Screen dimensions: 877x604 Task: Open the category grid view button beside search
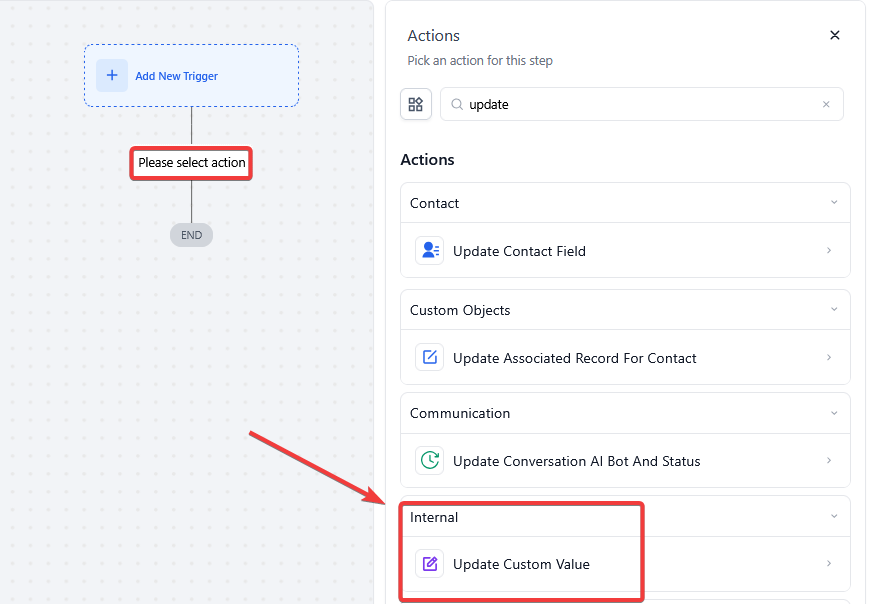point(416,104)
